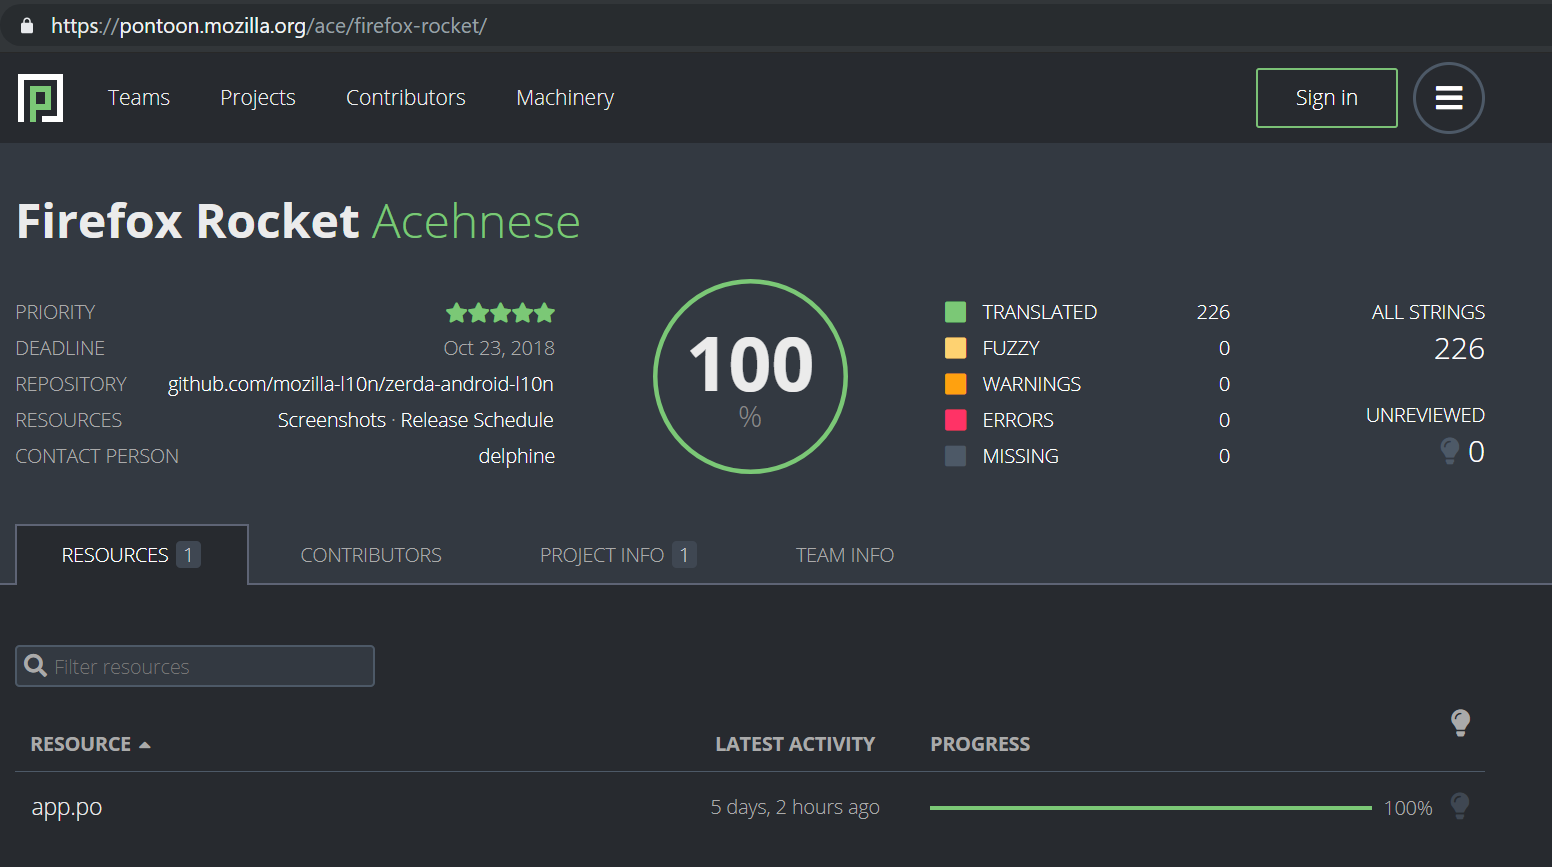1552x867 pixels.
Task: Open the hamburger menu button
Action: (1448, 98)
